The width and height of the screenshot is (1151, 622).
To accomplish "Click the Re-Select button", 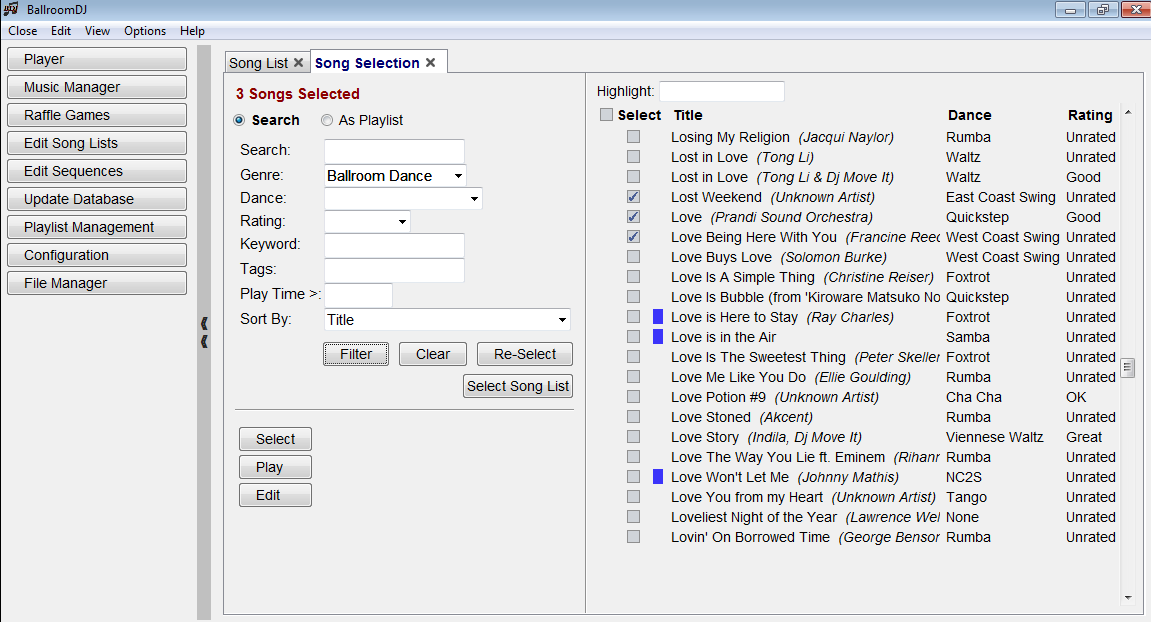I will point(524,354).
